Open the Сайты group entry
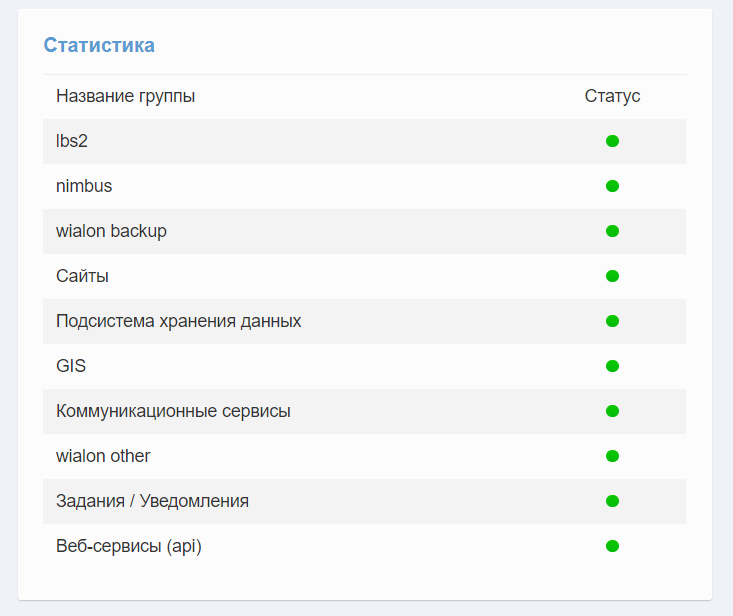The image size is (733, 616). (x=82, y=276)
